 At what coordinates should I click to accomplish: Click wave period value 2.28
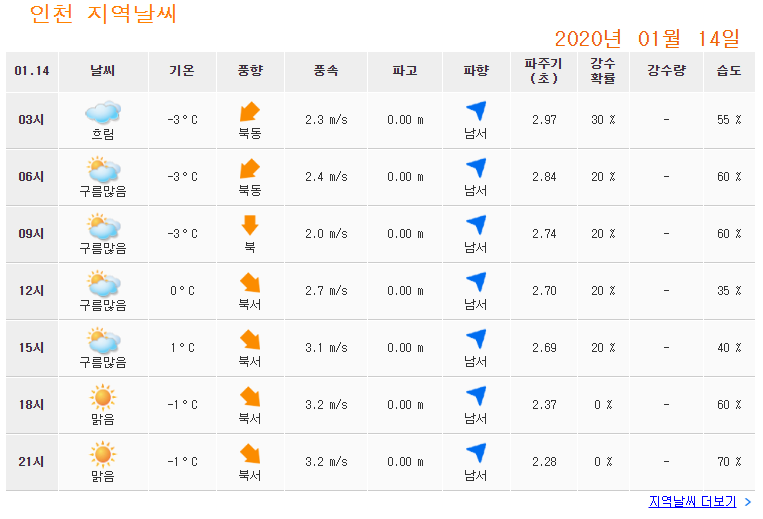544,462
